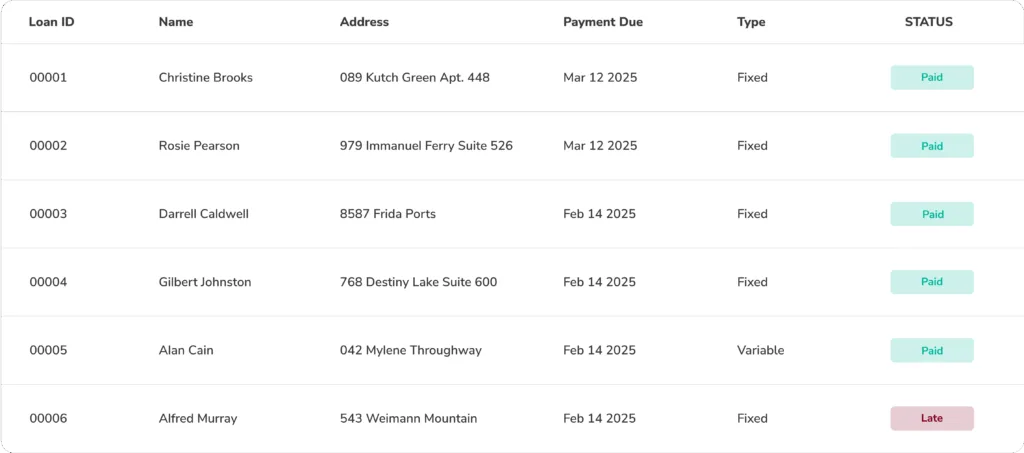
Task: Click the Paid badge for Darrell Caldwell
Action: click(x=932, y=214)
